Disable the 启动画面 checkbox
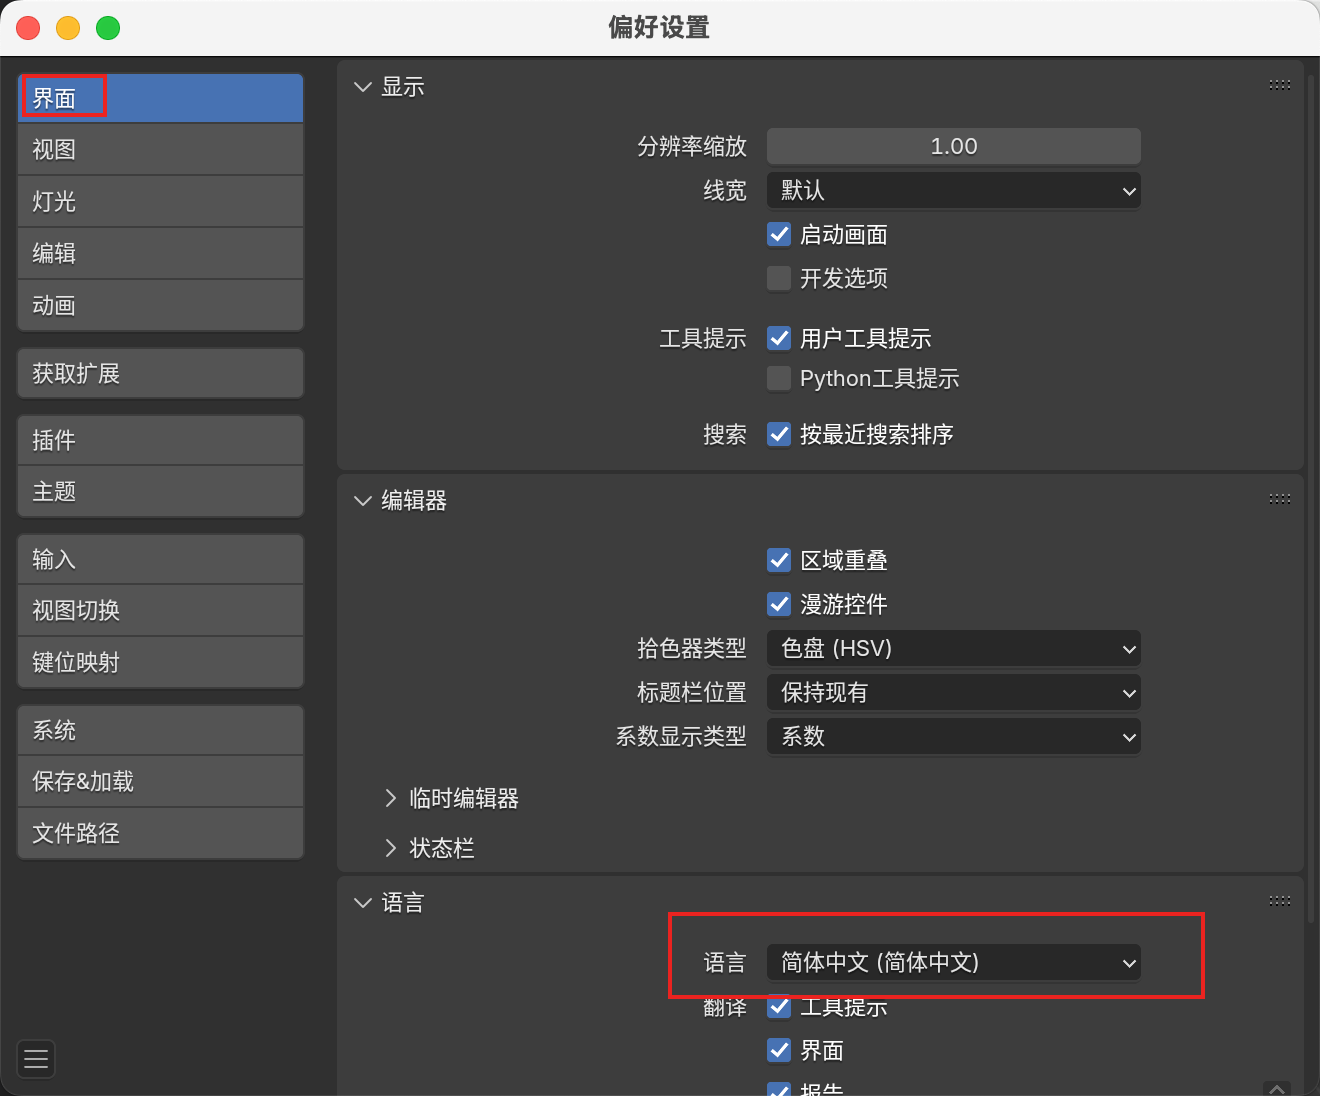 pos(779,234)
